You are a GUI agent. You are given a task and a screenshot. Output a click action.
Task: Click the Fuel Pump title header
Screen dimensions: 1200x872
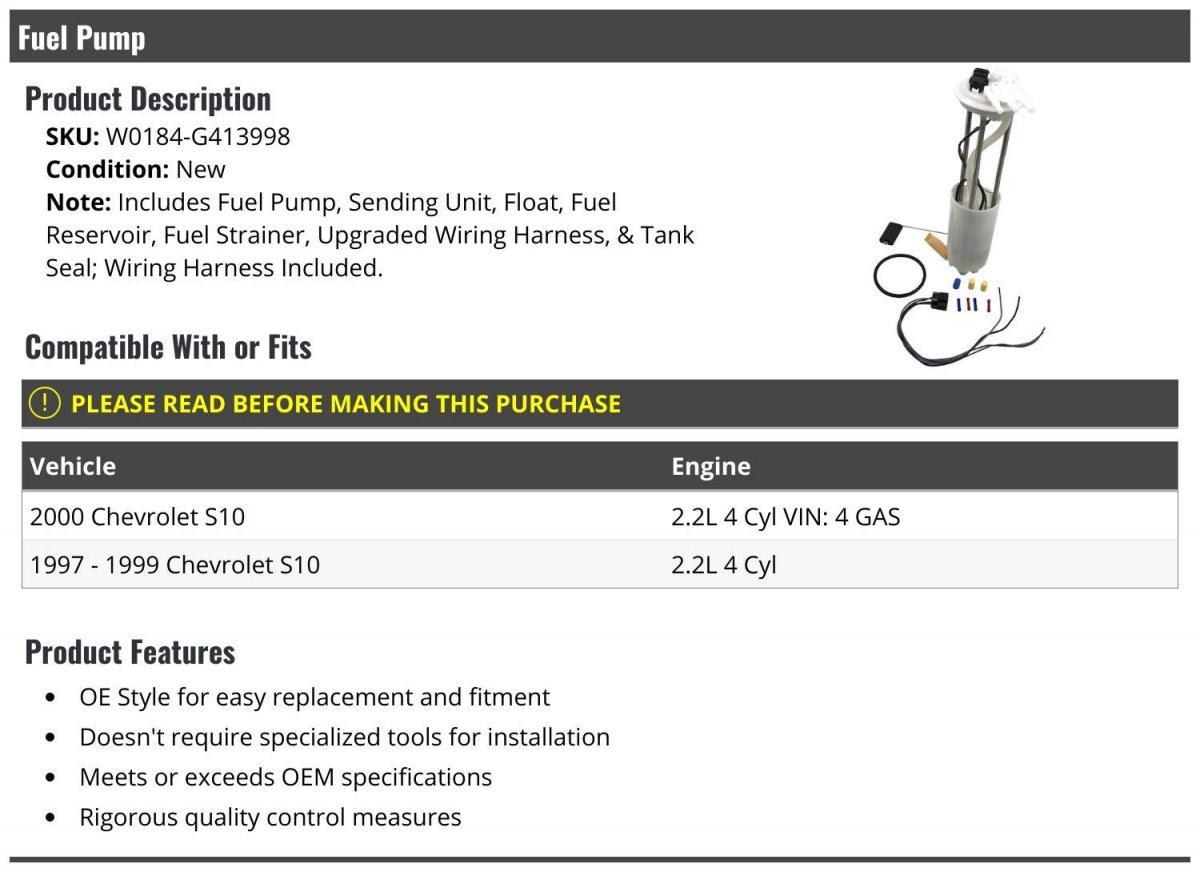82,38
